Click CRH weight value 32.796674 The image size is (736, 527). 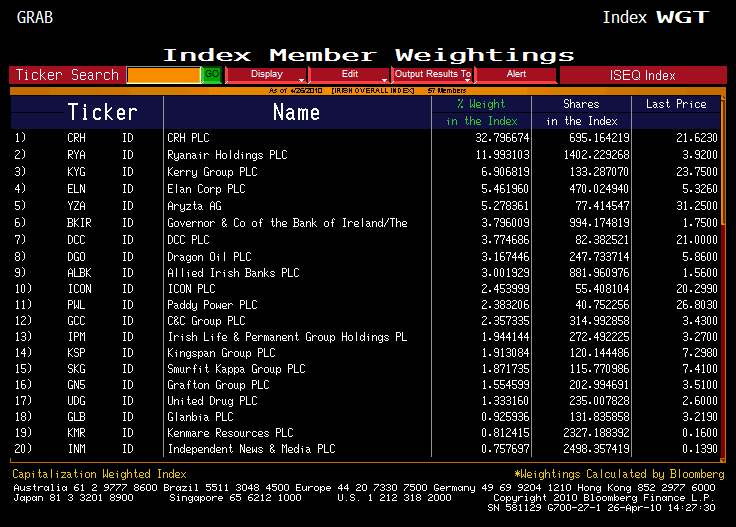[502, 138]
